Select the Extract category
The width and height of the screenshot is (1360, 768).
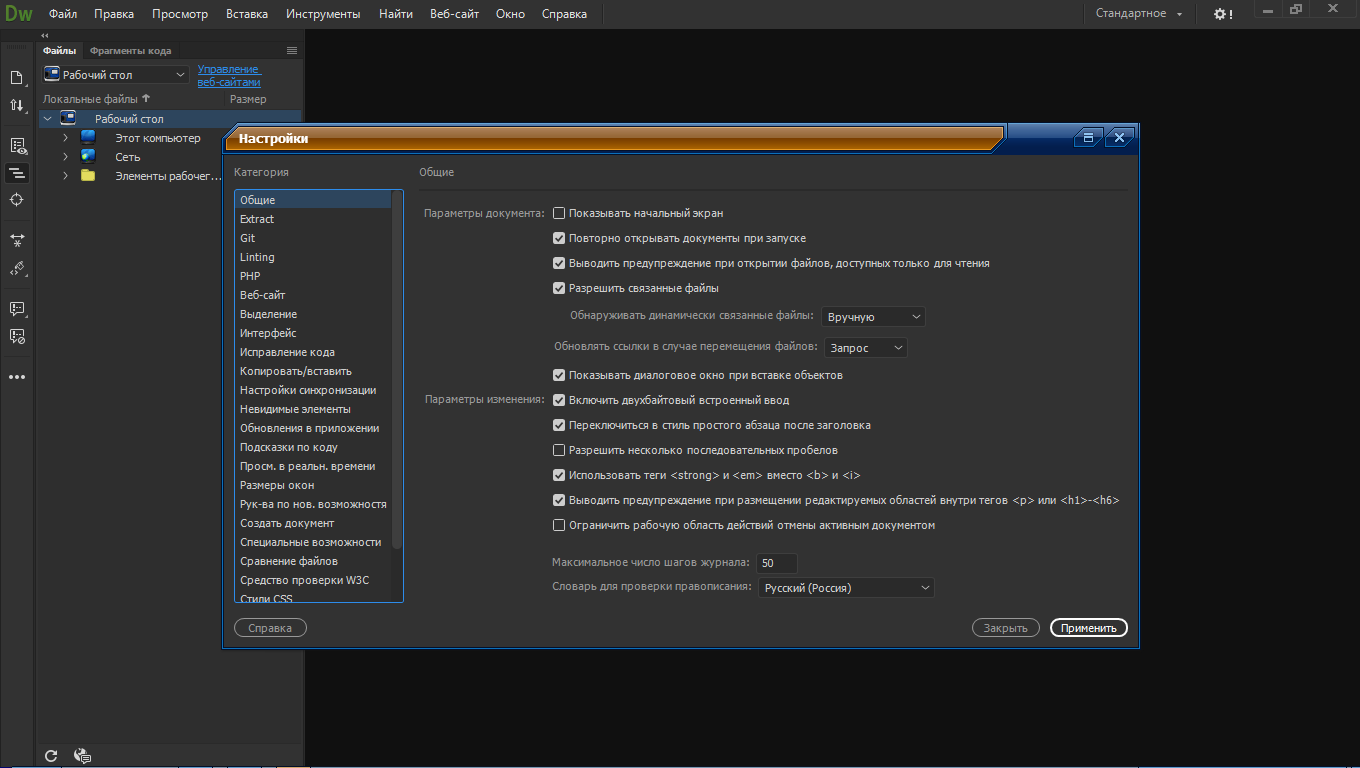click(x=313, y=219)
